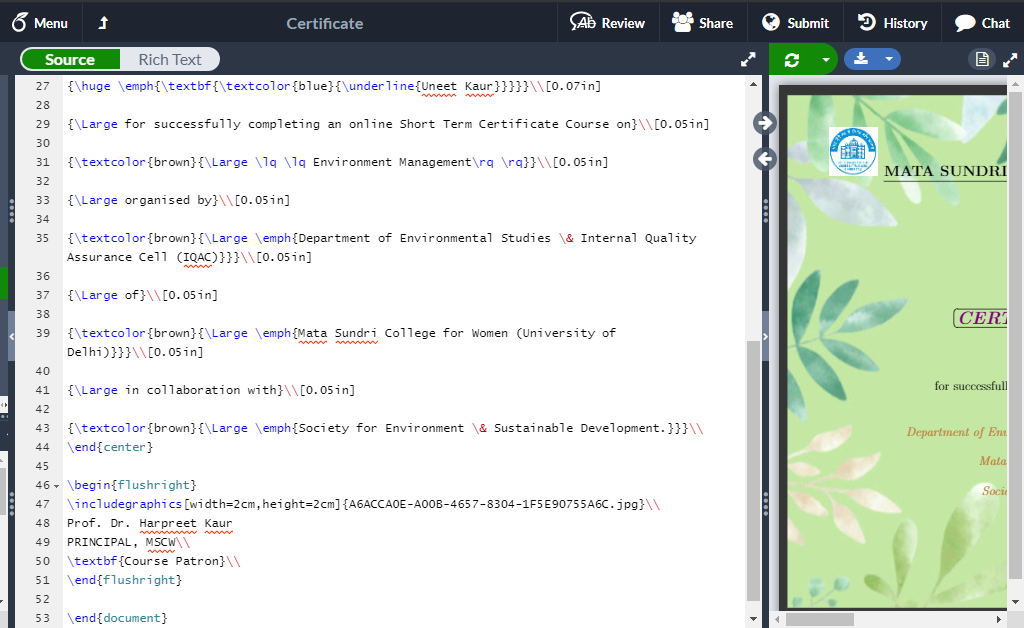Viewport: 1024px width, 628px height.
Task: Click 'Short Term Certificate Course' on line 29
Action: tap(504, 124)
